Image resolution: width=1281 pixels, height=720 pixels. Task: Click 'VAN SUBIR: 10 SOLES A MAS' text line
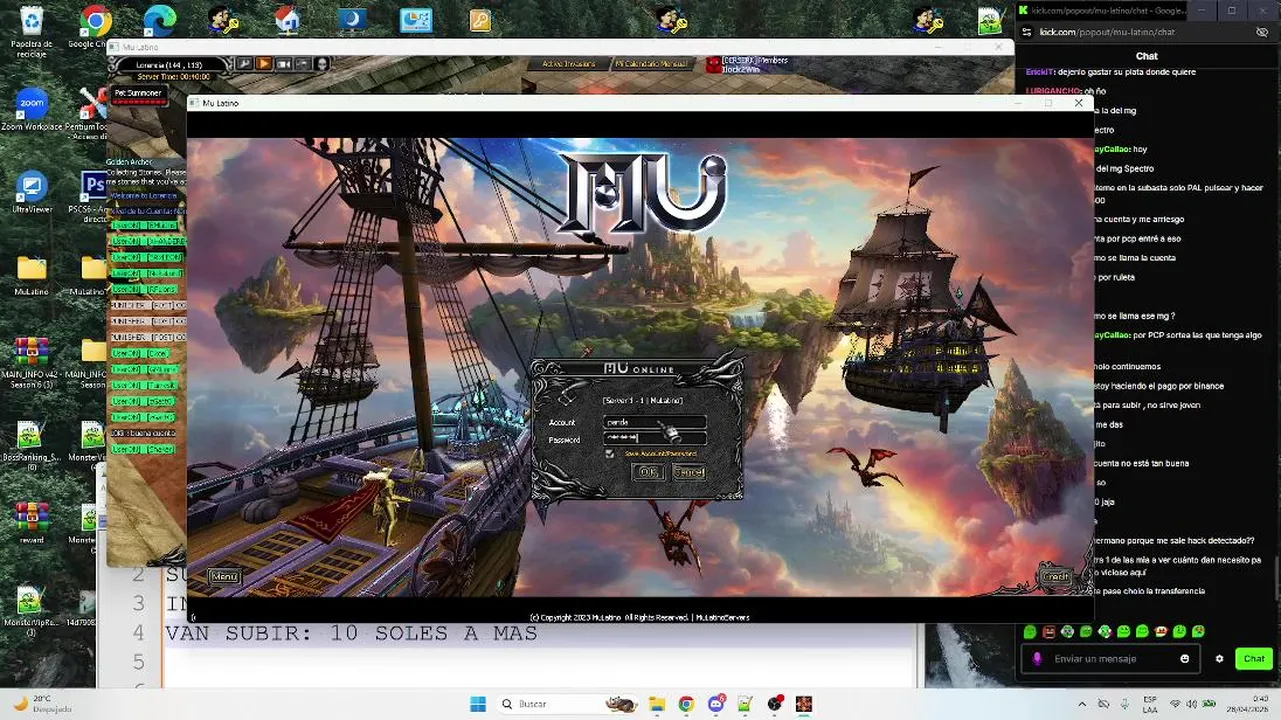tap(351, 633)
